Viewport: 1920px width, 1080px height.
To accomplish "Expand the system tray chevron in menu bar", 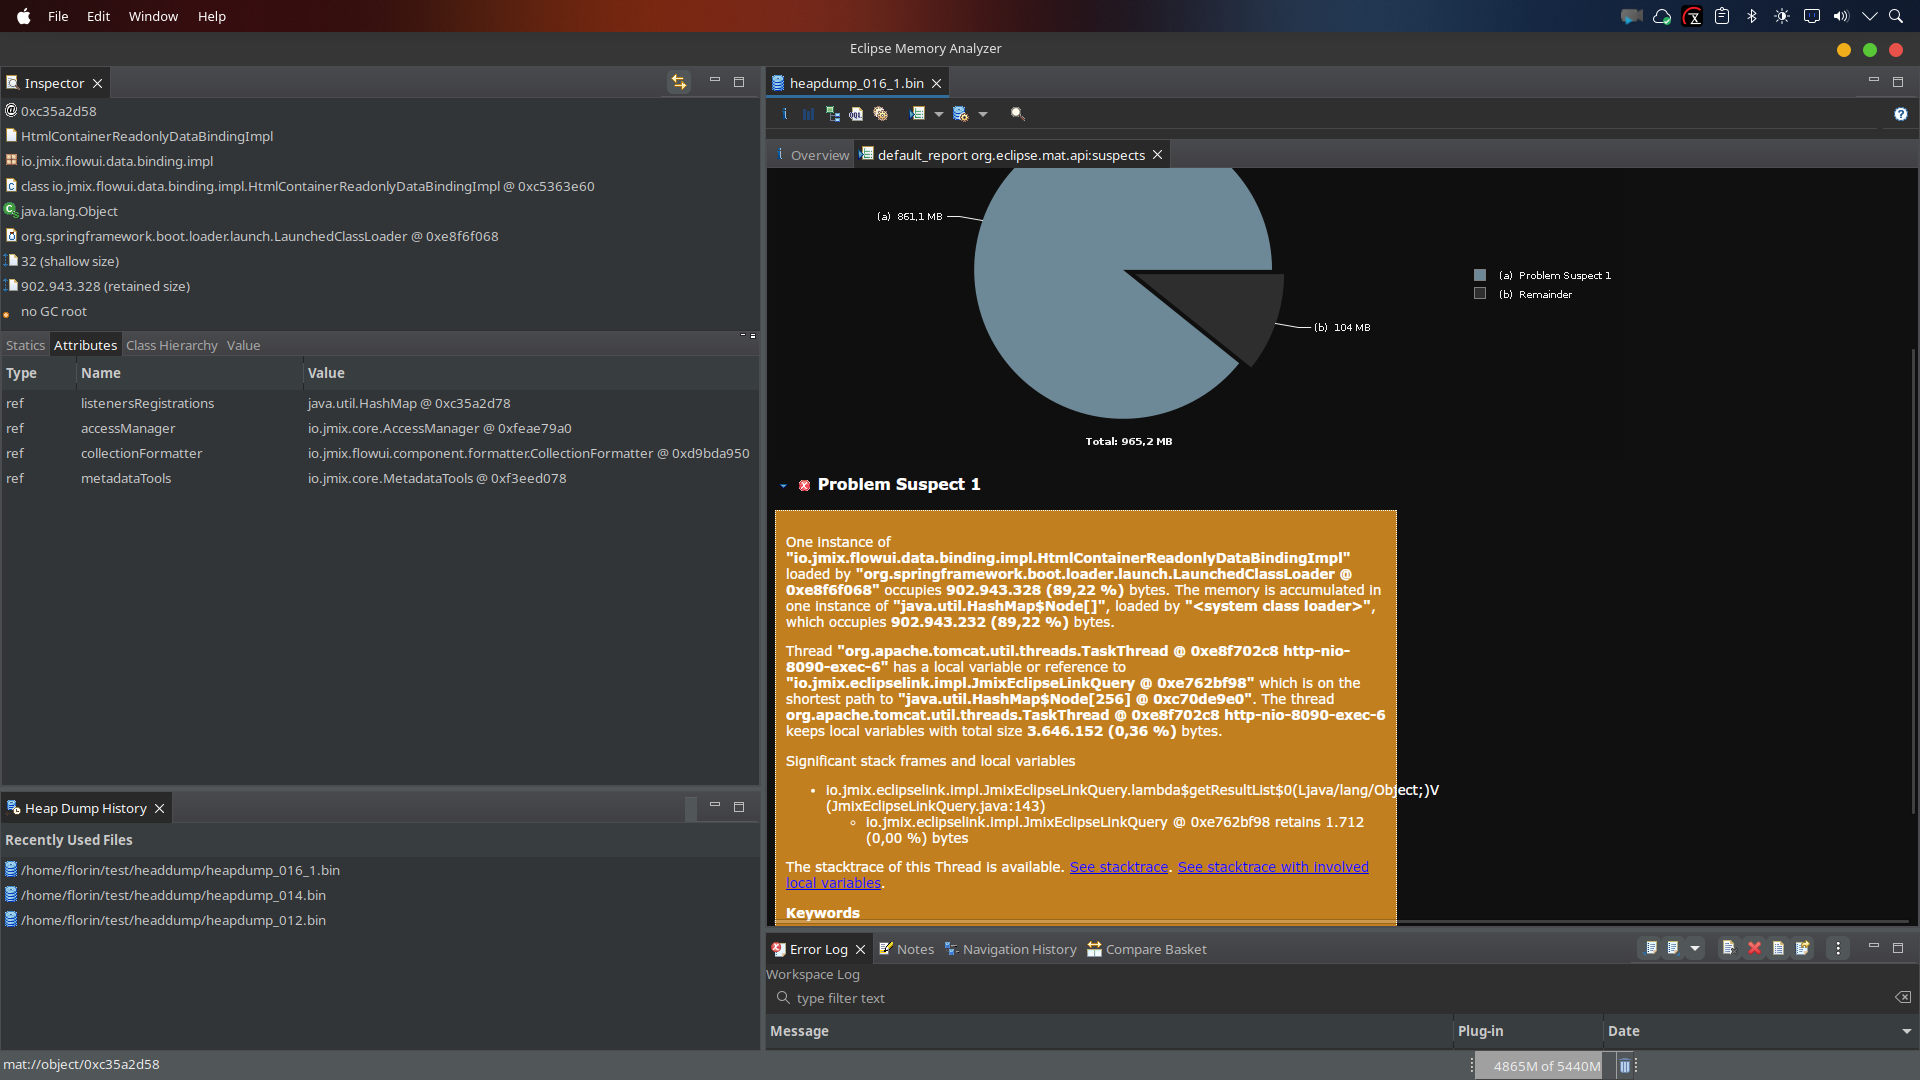I will click(1869, 16).
